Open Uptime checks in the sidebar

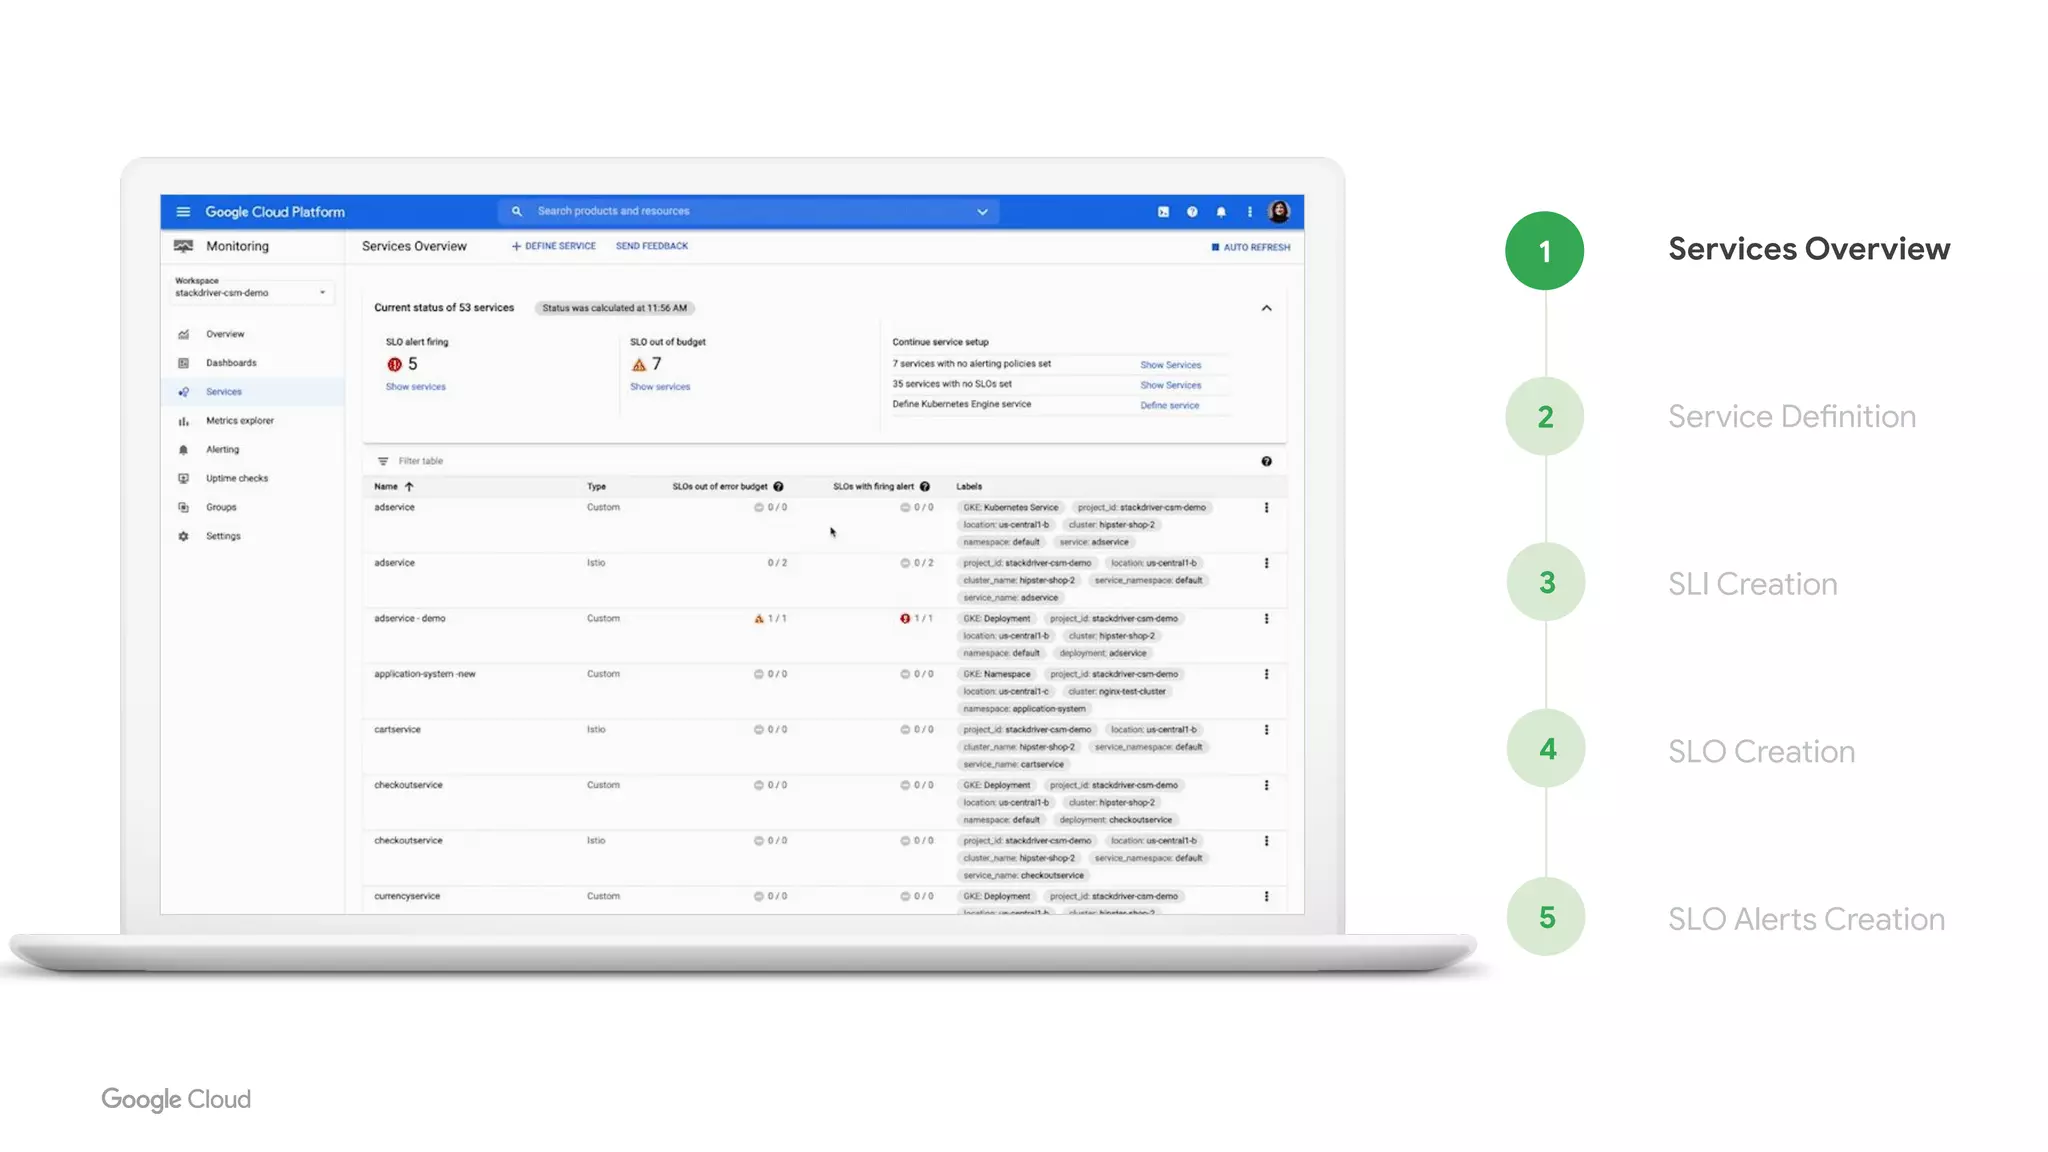tap(237, 479)
